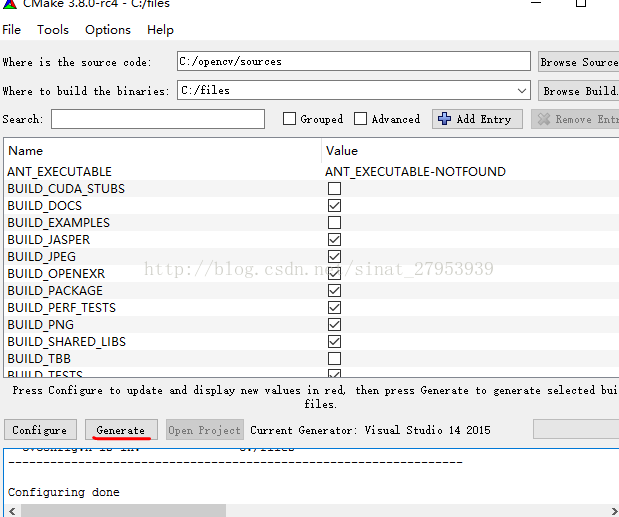Open the File menu

tap(11, 30)
